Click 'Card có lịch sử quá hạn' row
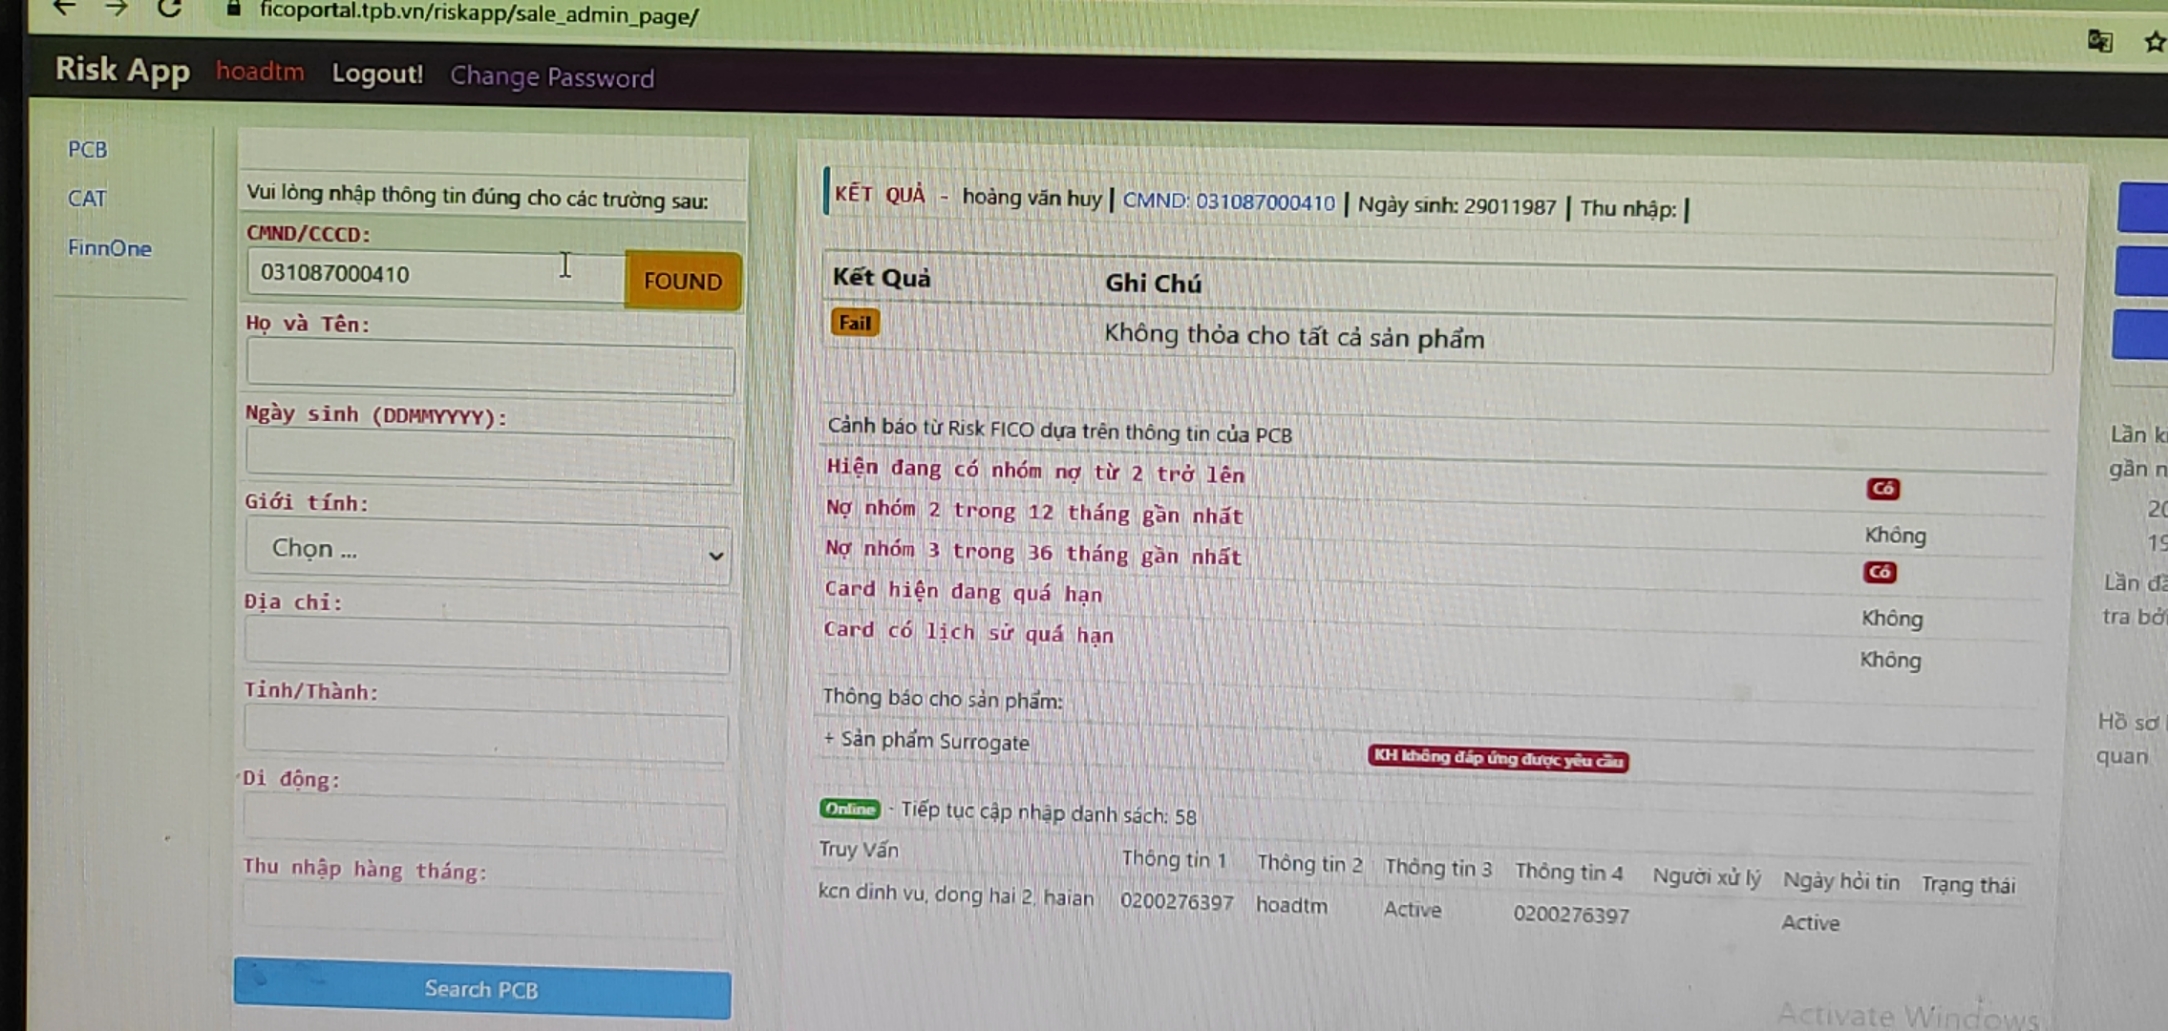 tap(968, 632)
